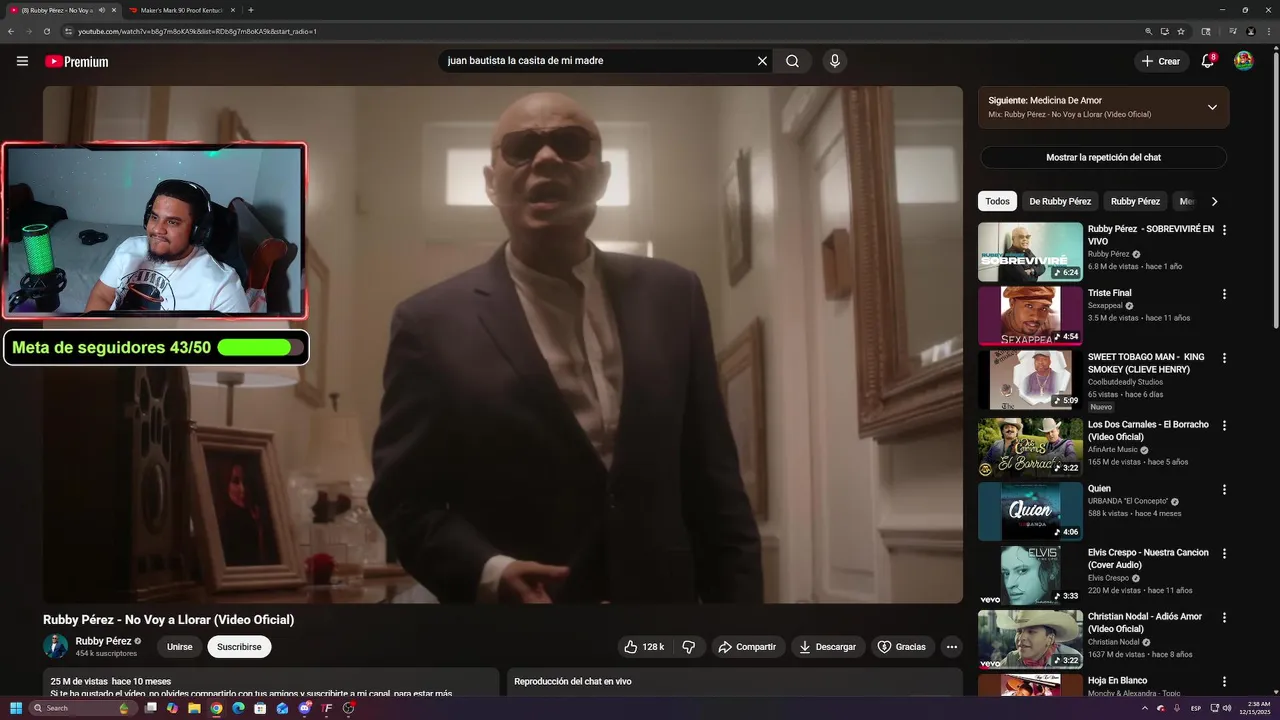Start voice search with the microphone icon
The height and width of the screenshot is (720, 1280).
tap(834, 61)
